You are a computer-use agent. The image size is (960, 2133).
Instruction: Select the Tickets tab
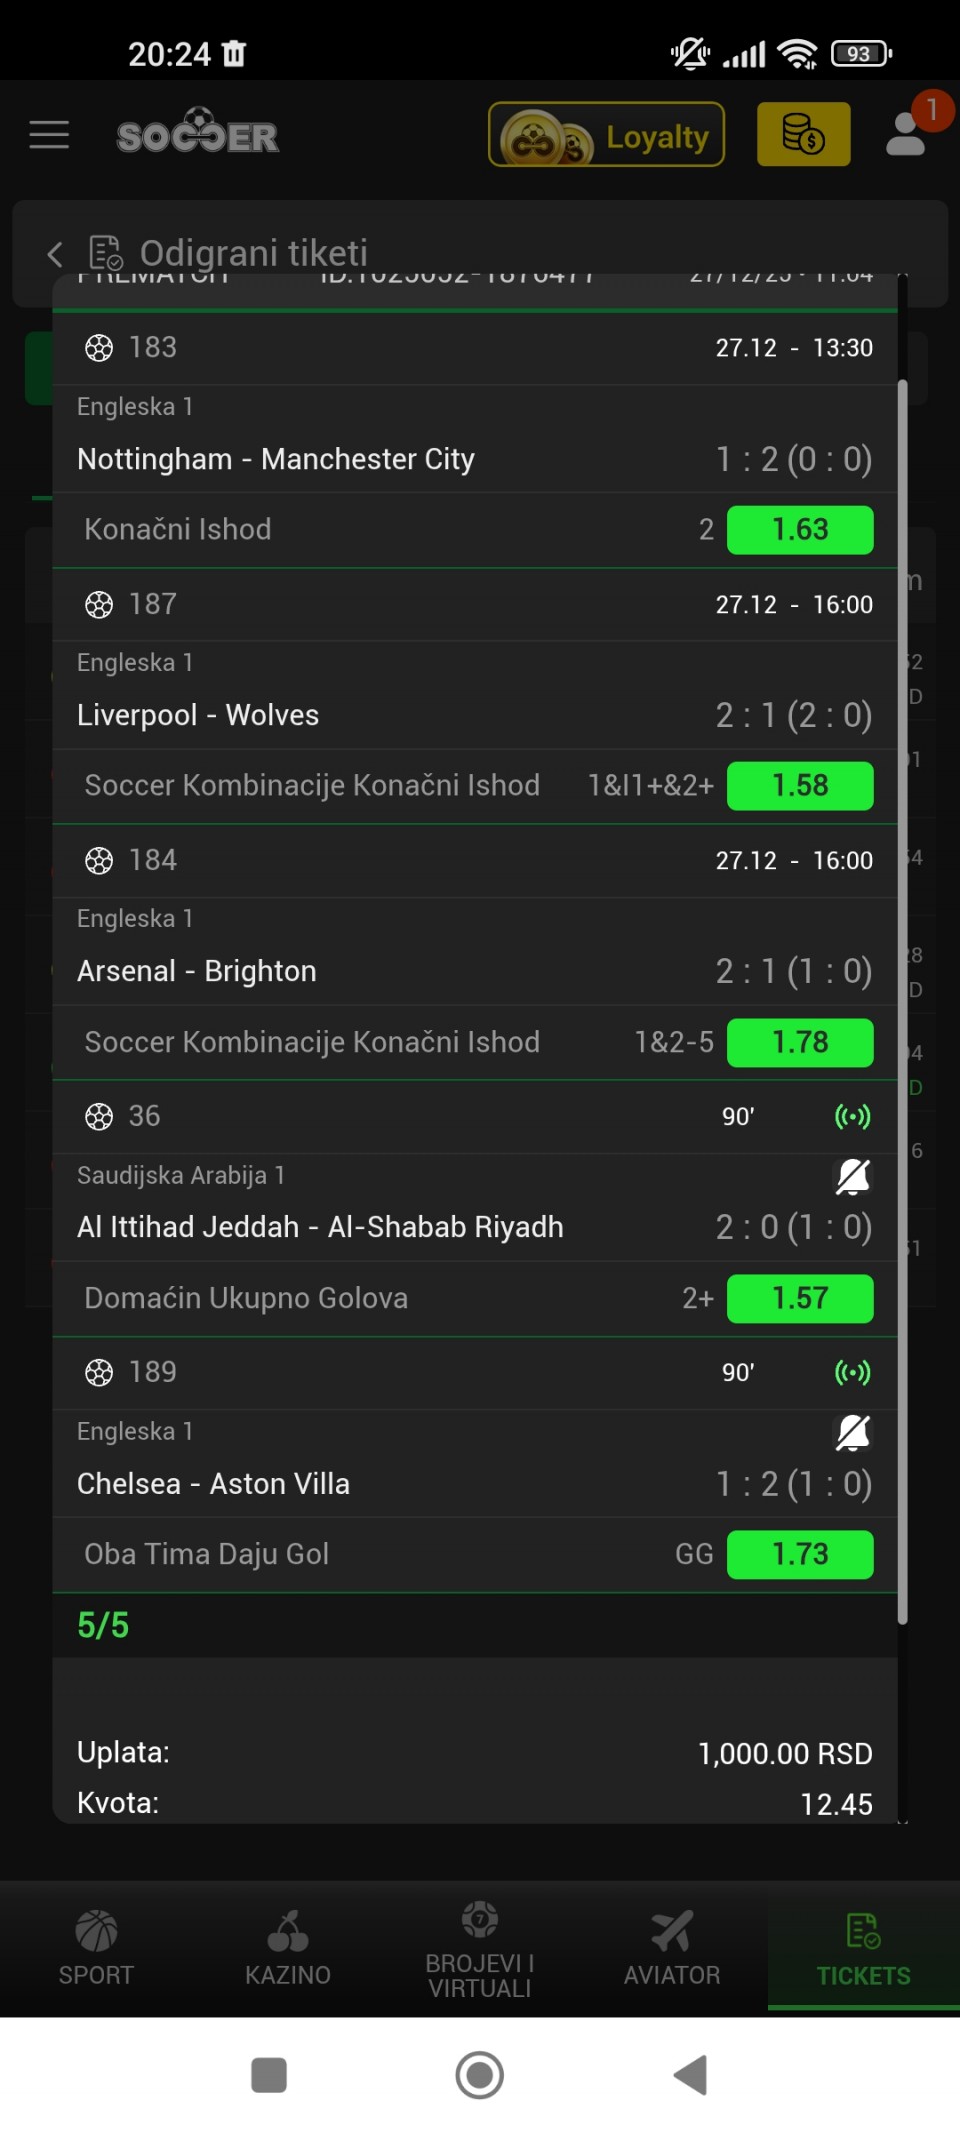point(864,1947)
